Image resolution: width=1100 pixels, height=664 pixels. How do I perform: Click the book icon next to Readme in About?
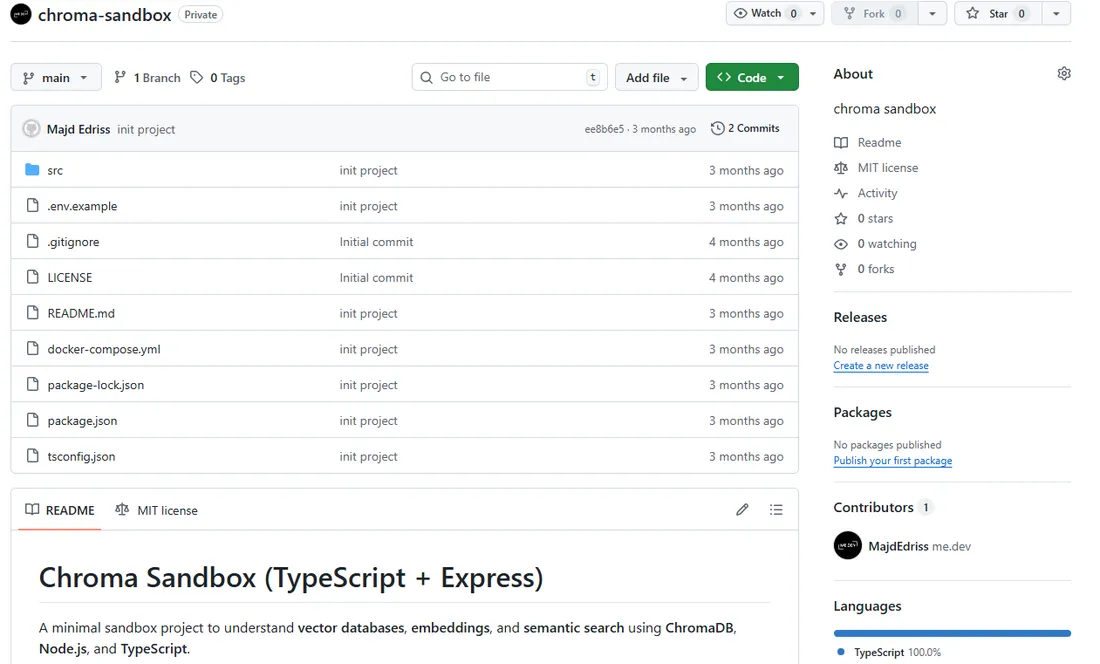point(841,142)
